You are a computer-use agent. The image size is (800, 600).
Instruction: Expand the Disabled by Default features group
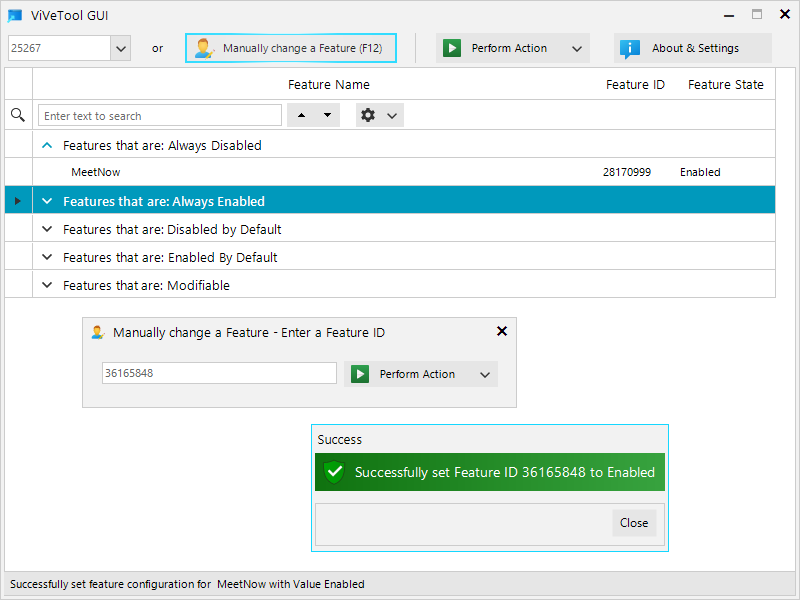[x=47, y=229]
